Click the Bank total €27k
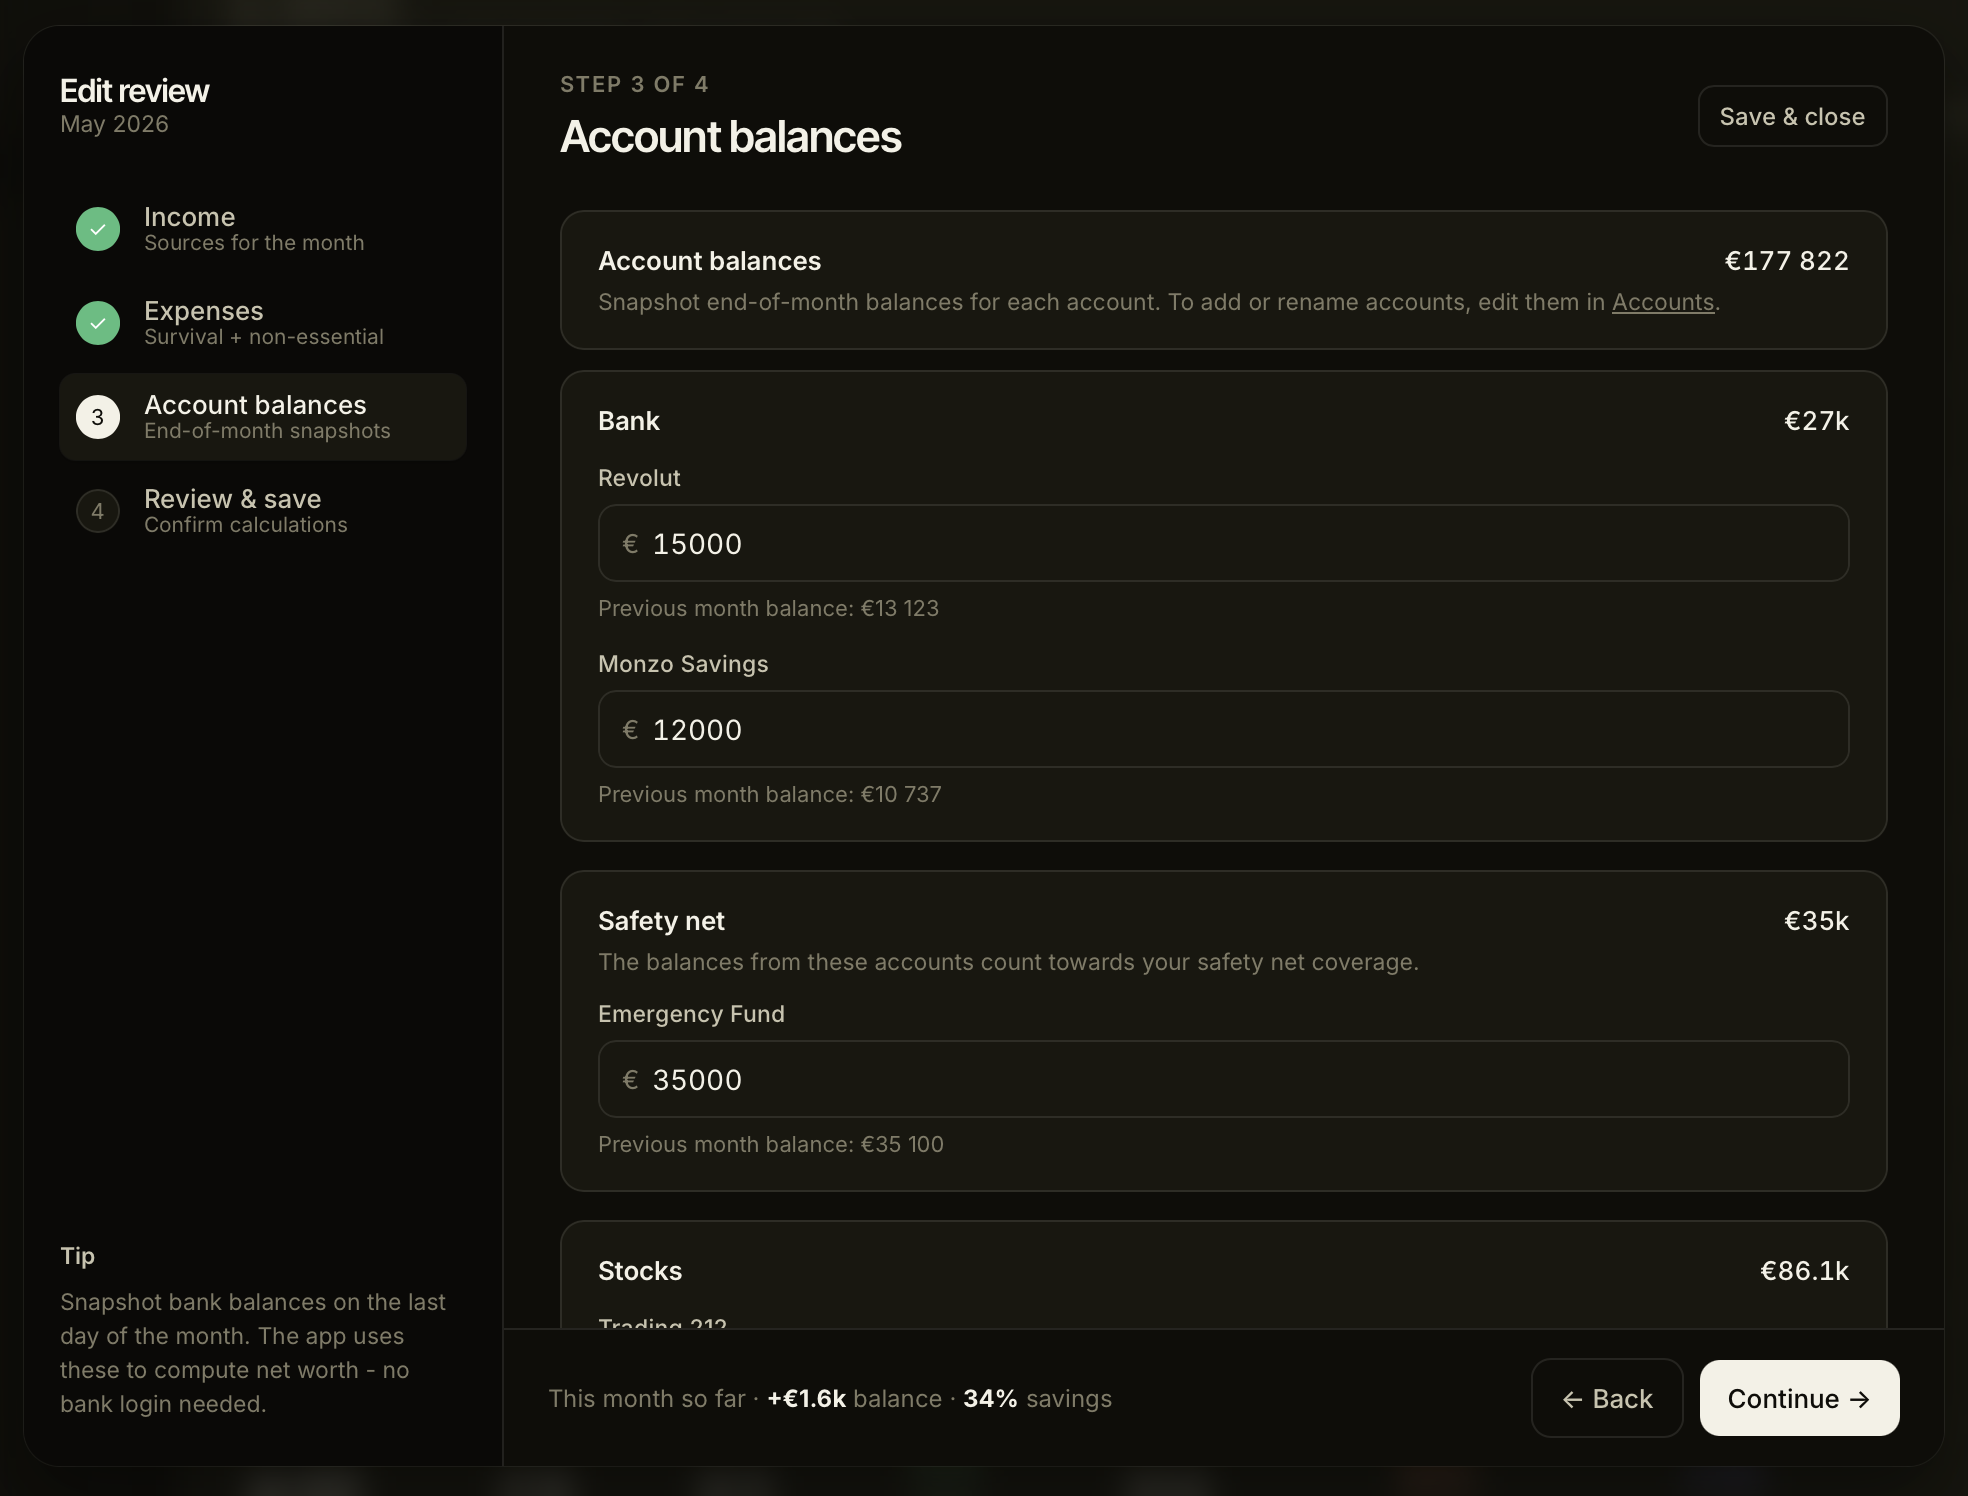Screen dimensions: 1968x1496 point(1816,421)
